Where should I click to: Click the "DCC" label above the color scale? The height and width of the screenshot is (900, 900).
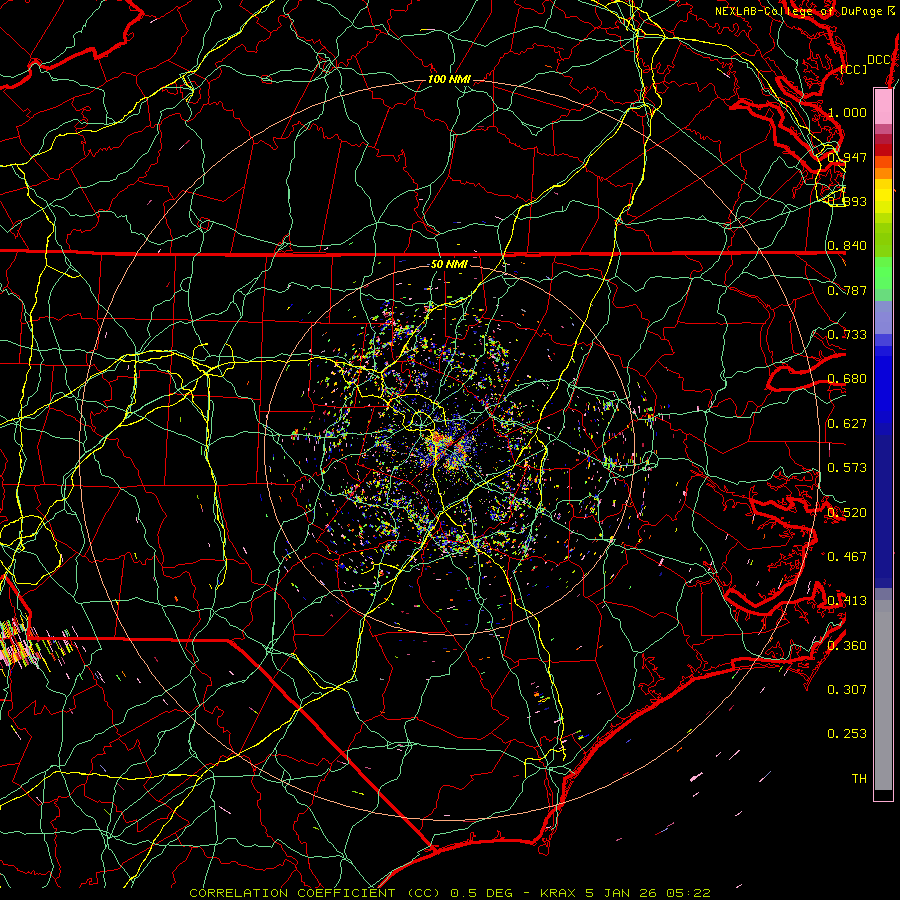coord(879,60)
